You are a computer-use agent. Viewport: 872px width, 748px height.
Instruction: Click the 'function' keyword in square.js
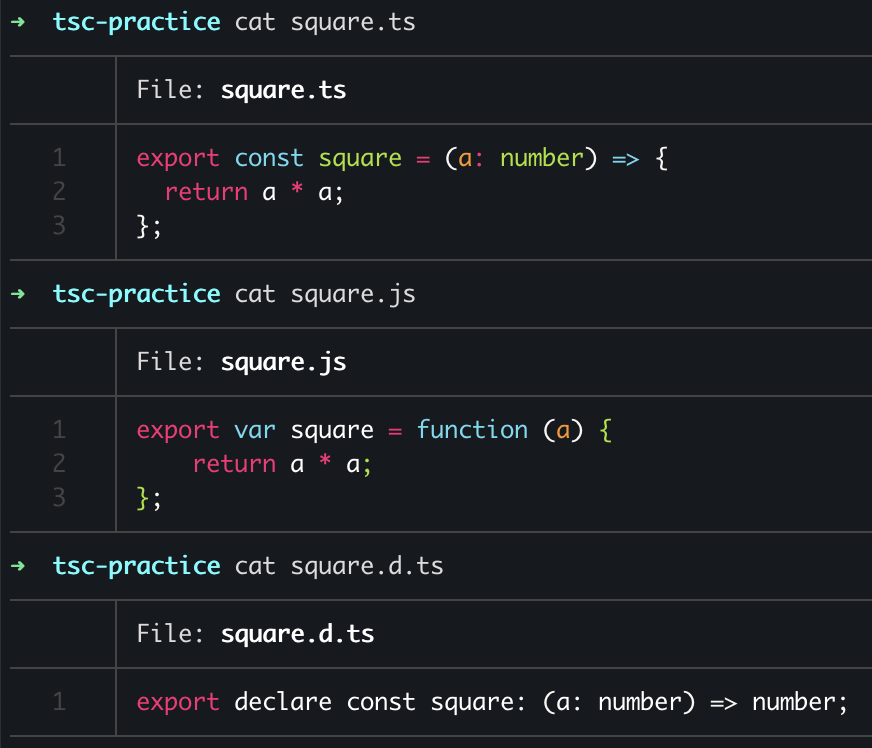(472, 430)
